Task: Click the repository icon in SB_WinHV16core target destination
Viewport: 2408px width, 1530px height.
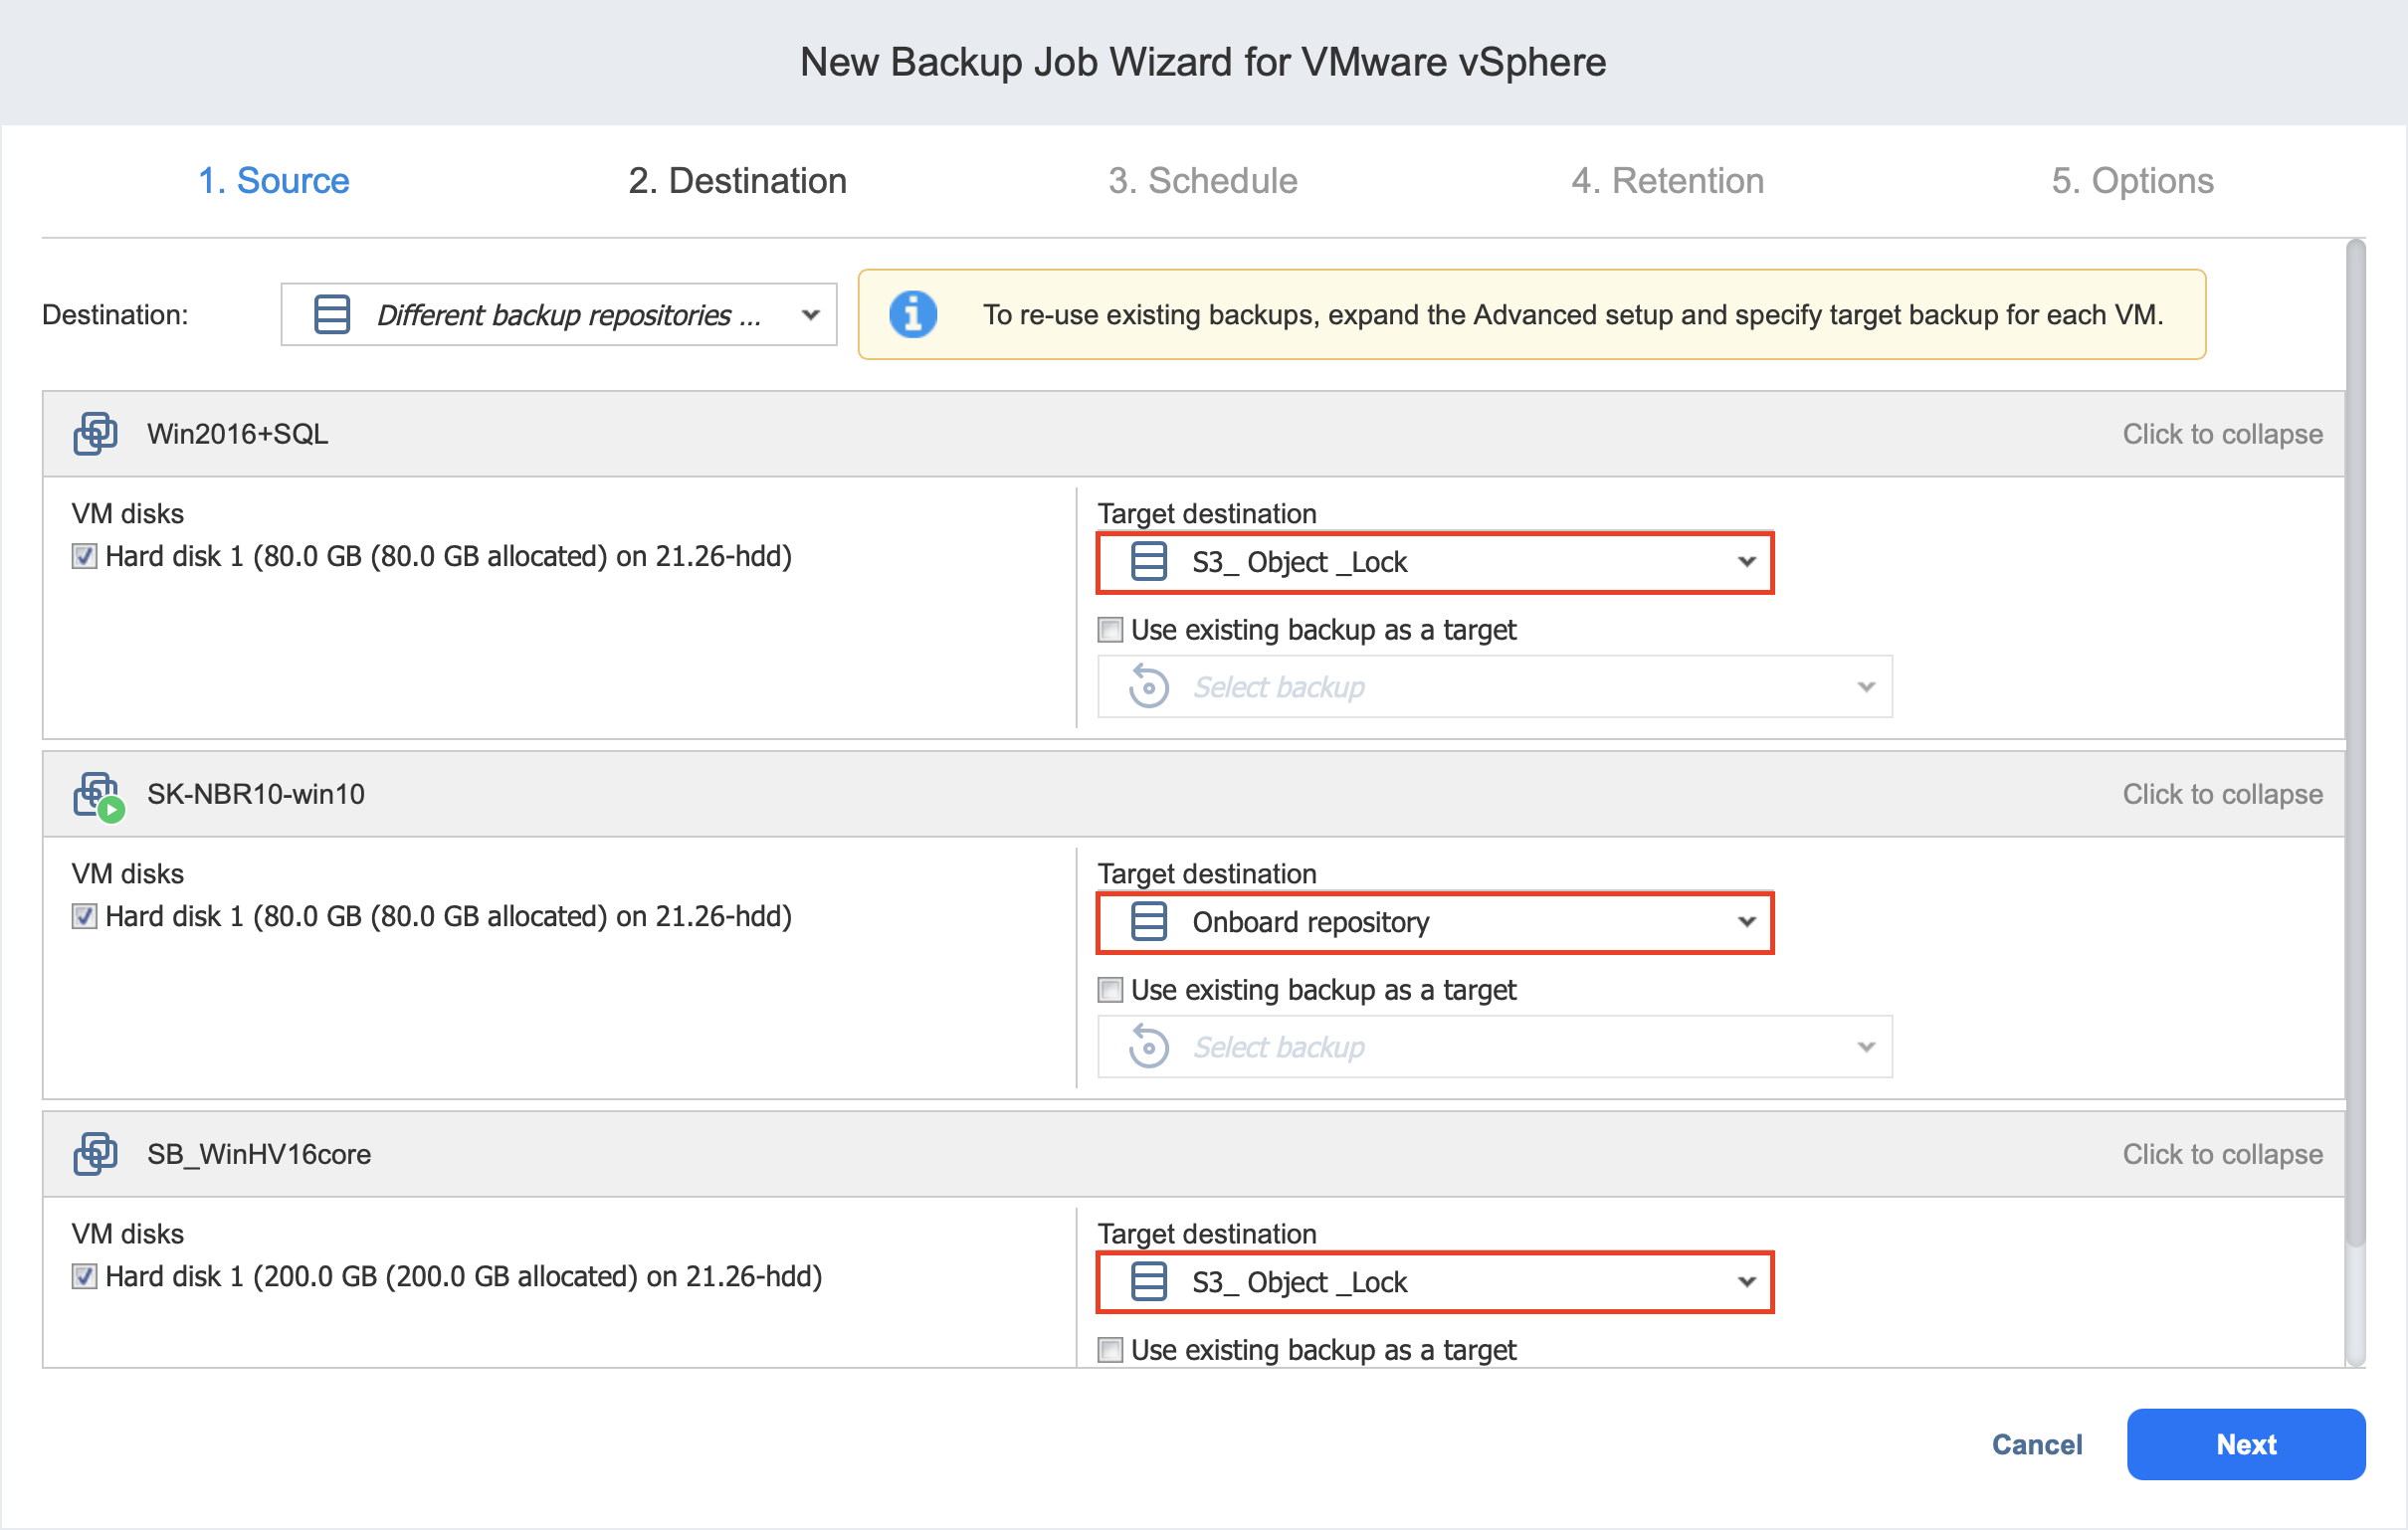Action: click(1148, 1282)
